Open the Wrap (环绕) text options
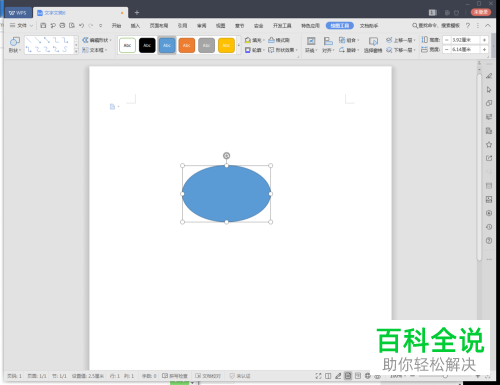The width and height of the screenshot is (500, 385). click(x=311, y=45)
